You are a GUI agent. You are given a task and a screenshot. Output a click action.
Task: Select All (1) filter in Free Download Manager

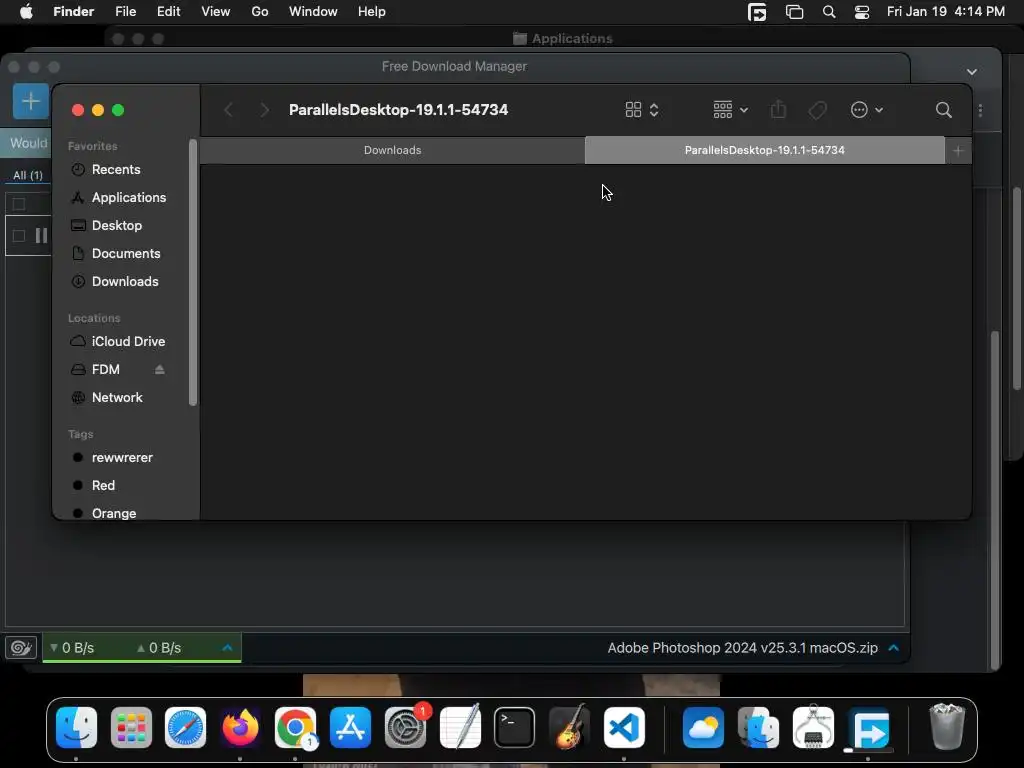(x=27, y=176)
